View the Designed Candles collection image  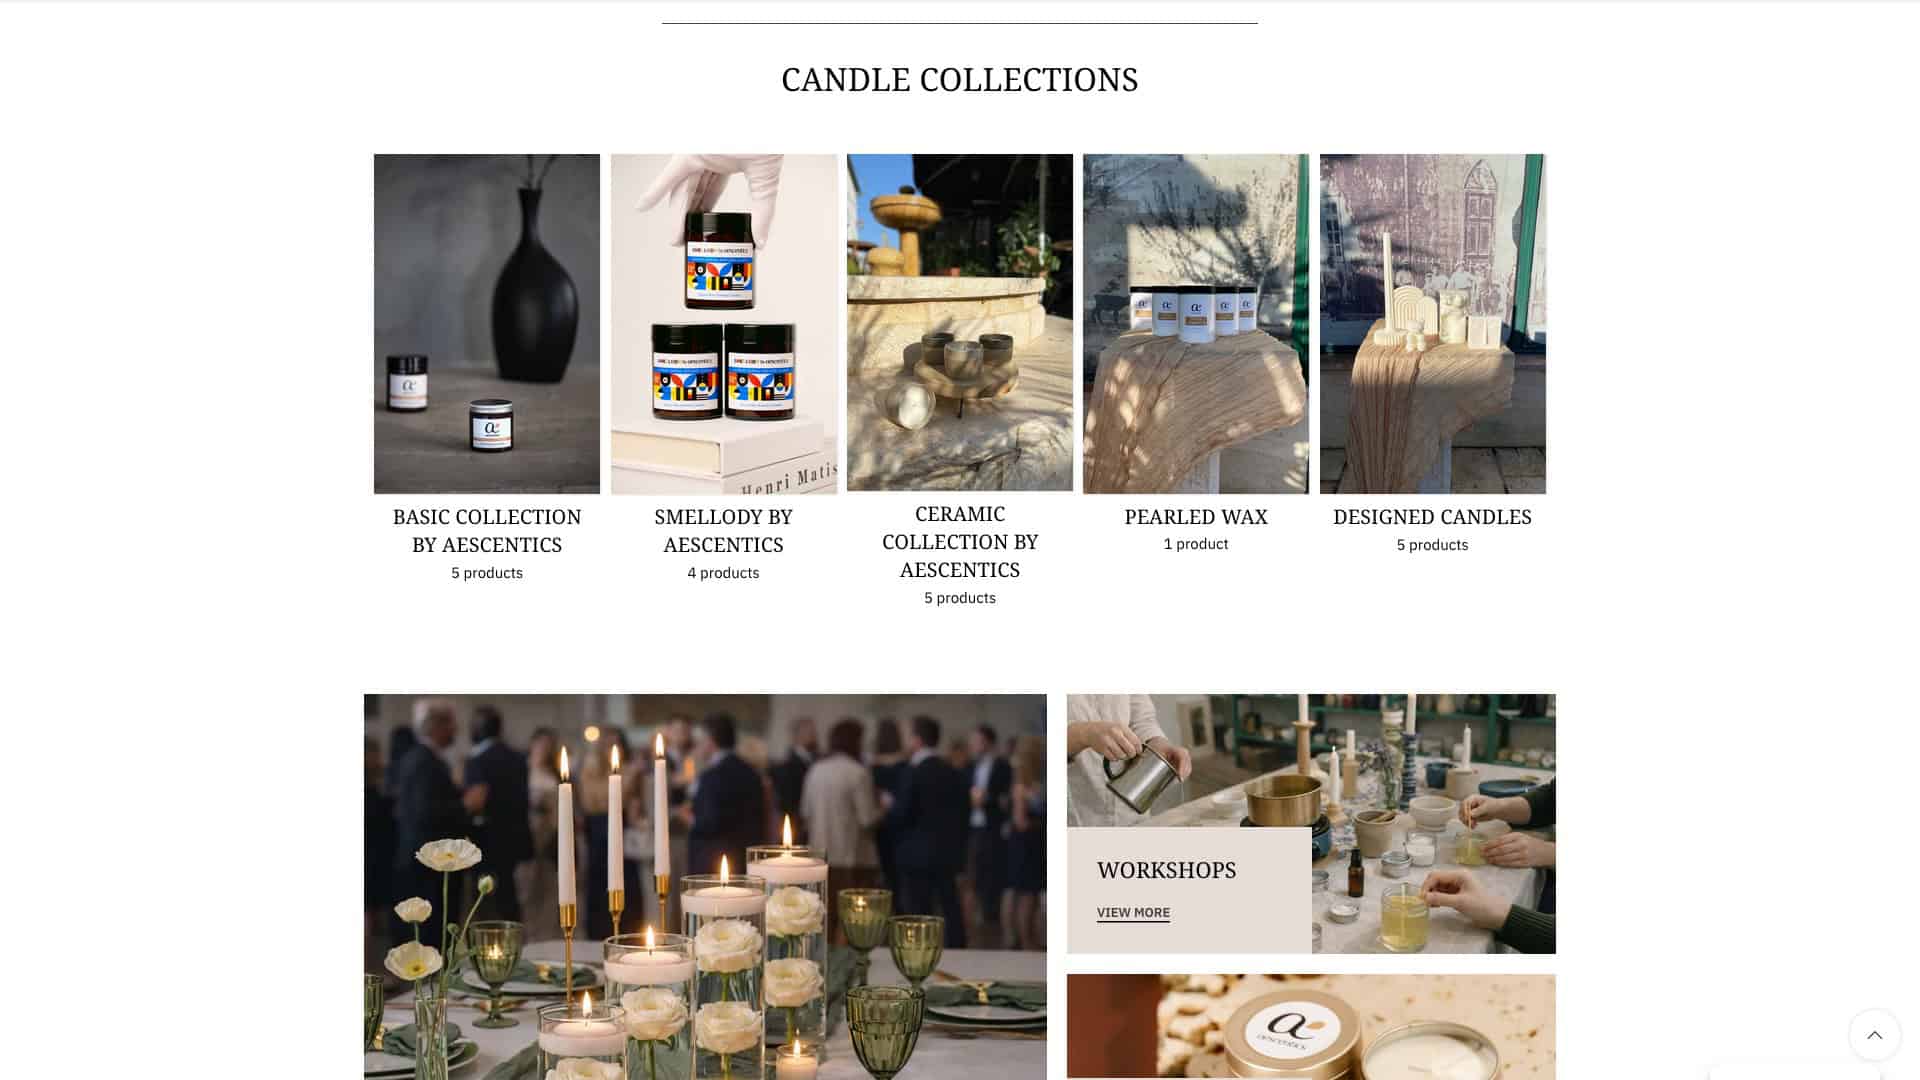(x=1433, y=324)
